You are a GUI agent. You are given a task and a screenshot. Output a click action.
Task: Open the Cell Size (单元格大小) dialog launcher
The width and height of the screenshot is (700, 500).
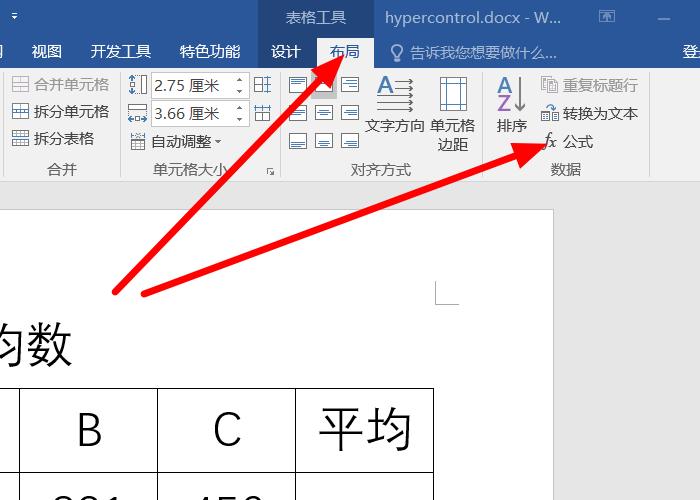[270, 171]
